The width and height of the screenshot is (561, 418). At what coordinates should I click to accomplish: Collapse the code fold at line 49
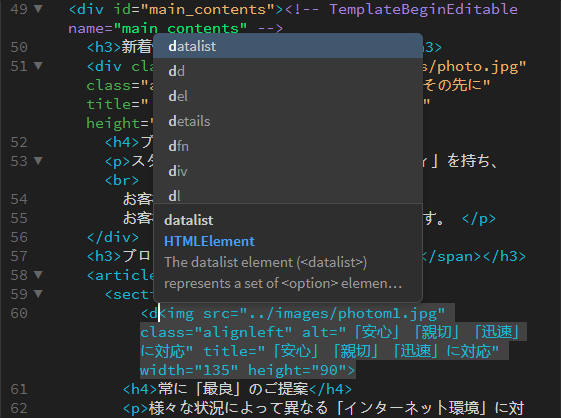pyautogui.click(x=38, y=9)
